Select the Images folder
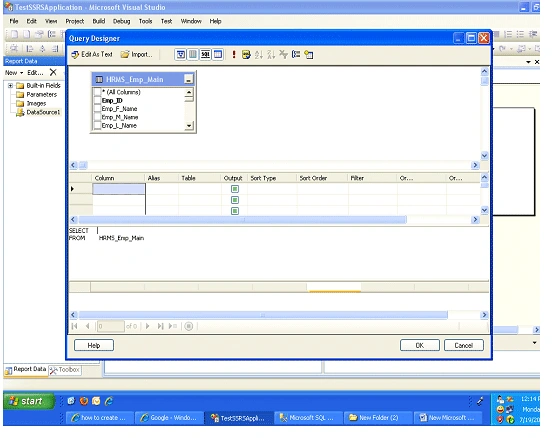 (32, 104)
